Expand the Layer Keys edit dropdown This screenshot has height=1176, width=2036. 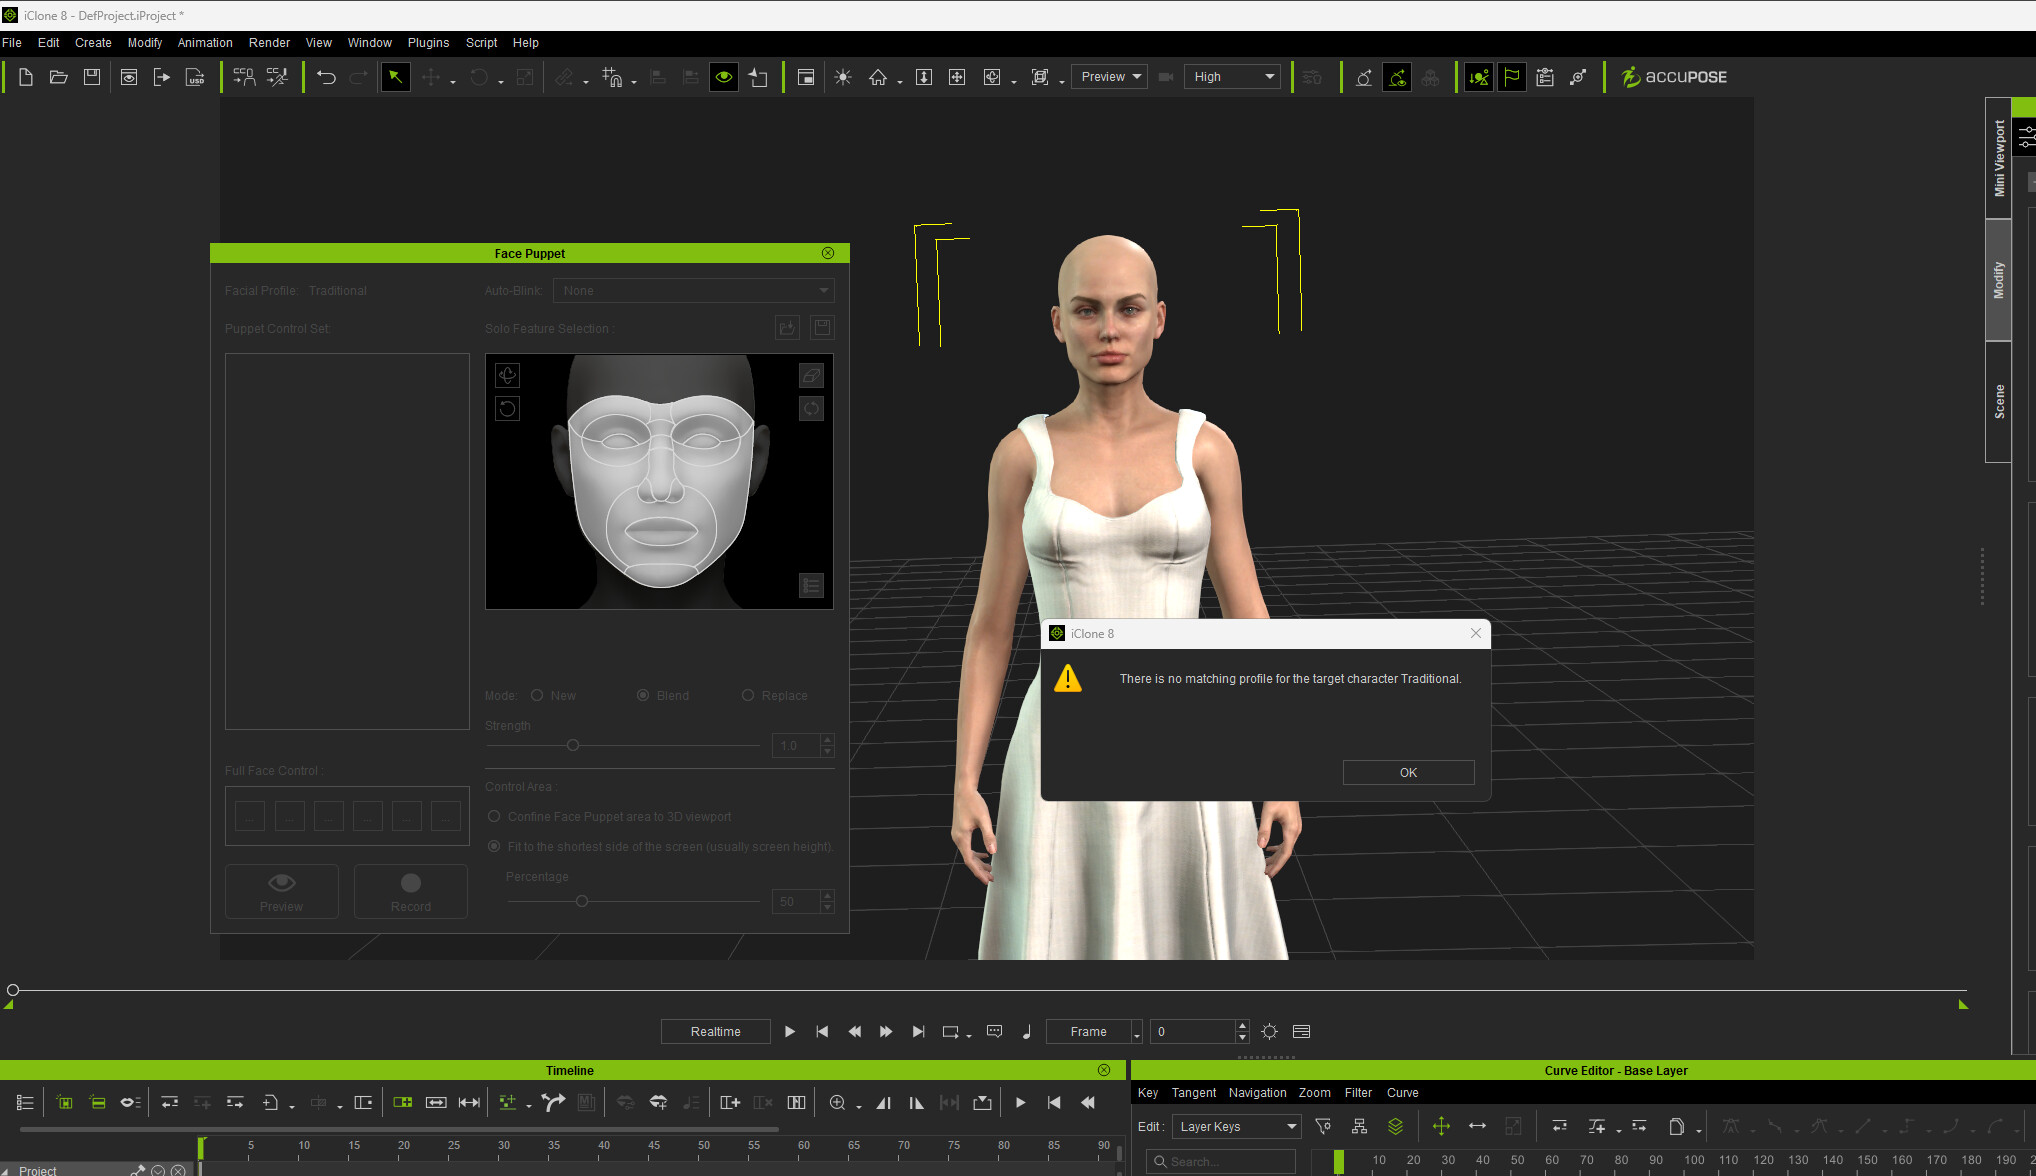coord(1237,1127)
